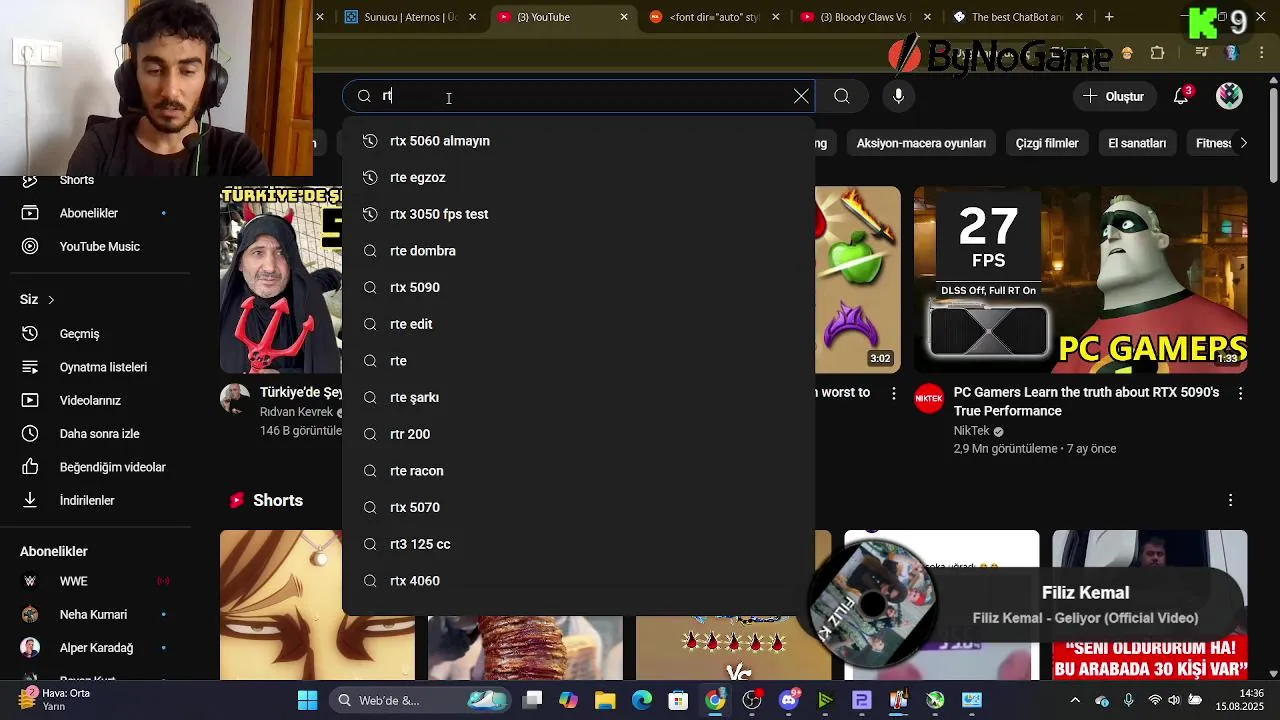
Task: Close the (3) YouTube tab
Action: [x=624, y=17]
